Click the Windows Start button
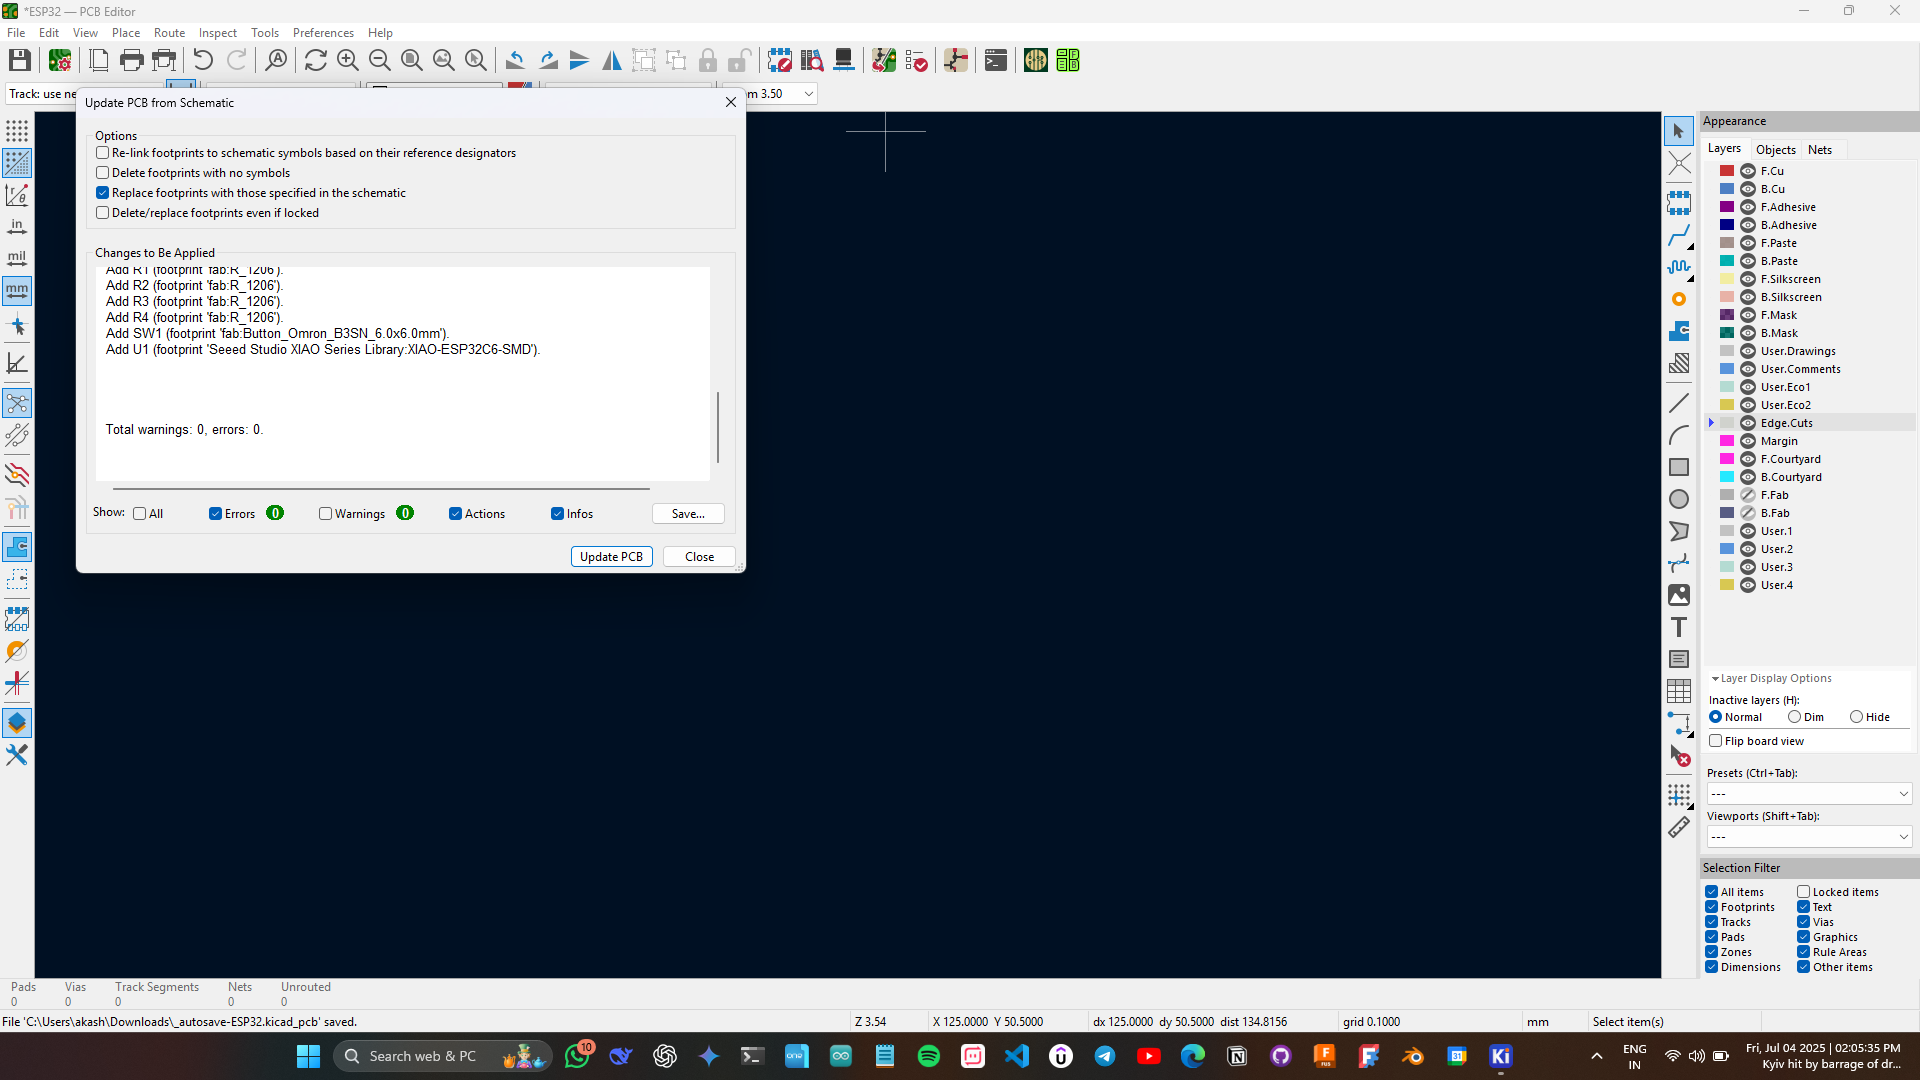1920x1080 pixels. tap(308, 1056)
